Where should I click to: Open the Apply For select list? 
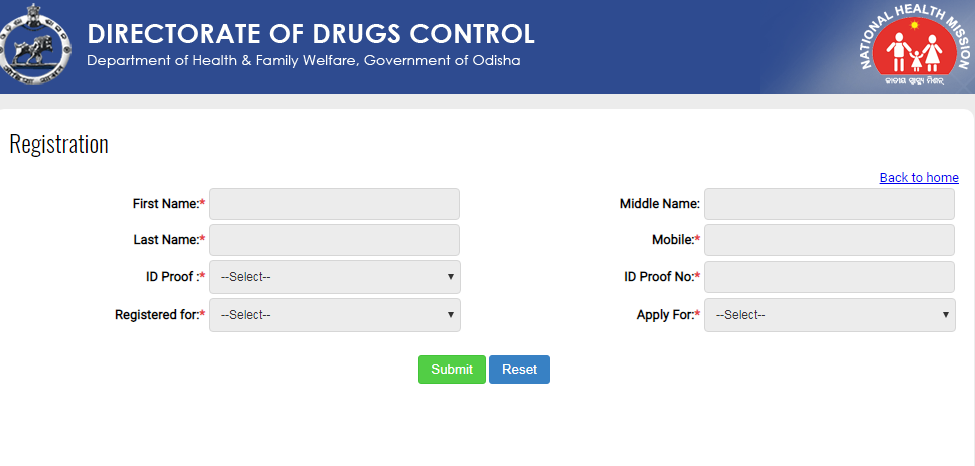click(x=829, y=315)
